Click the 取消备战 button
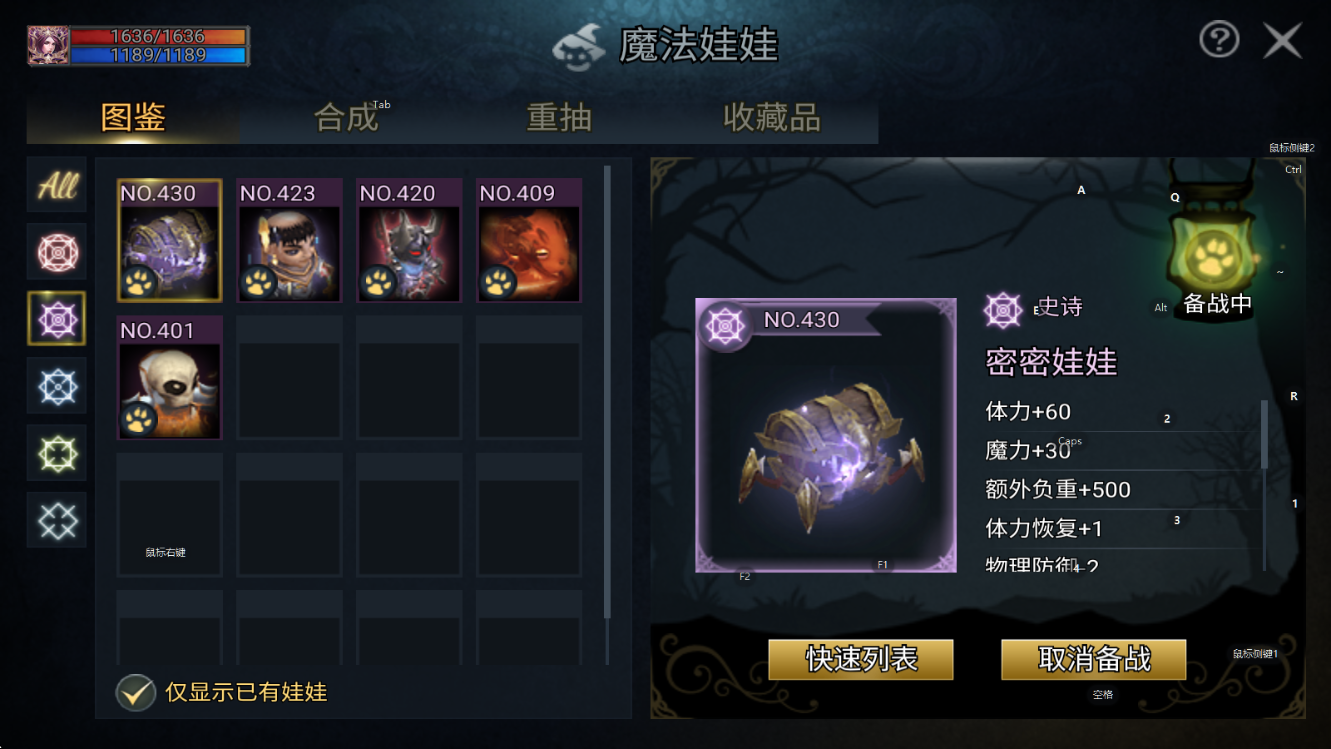 [x=1094, y=660]
